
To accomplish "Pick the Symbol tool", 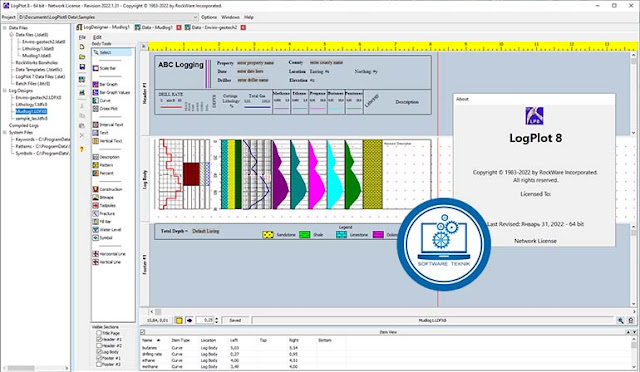I will coord(102,238).
